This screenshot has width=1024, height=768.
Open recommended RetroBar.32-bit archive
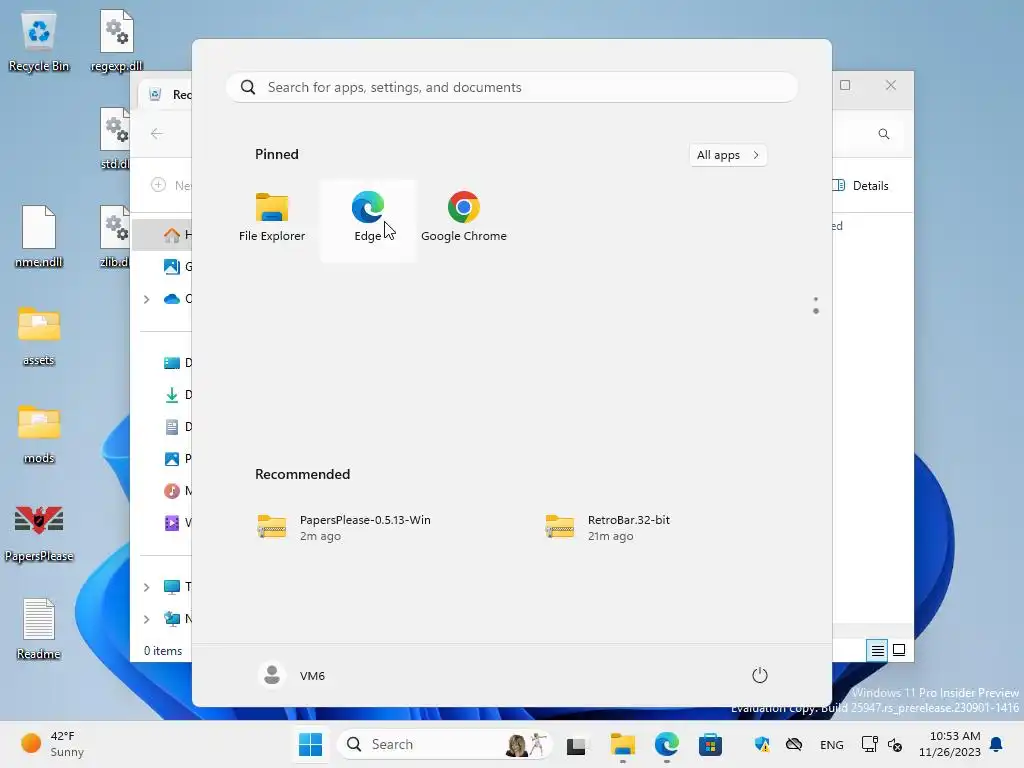pos(608,527)
